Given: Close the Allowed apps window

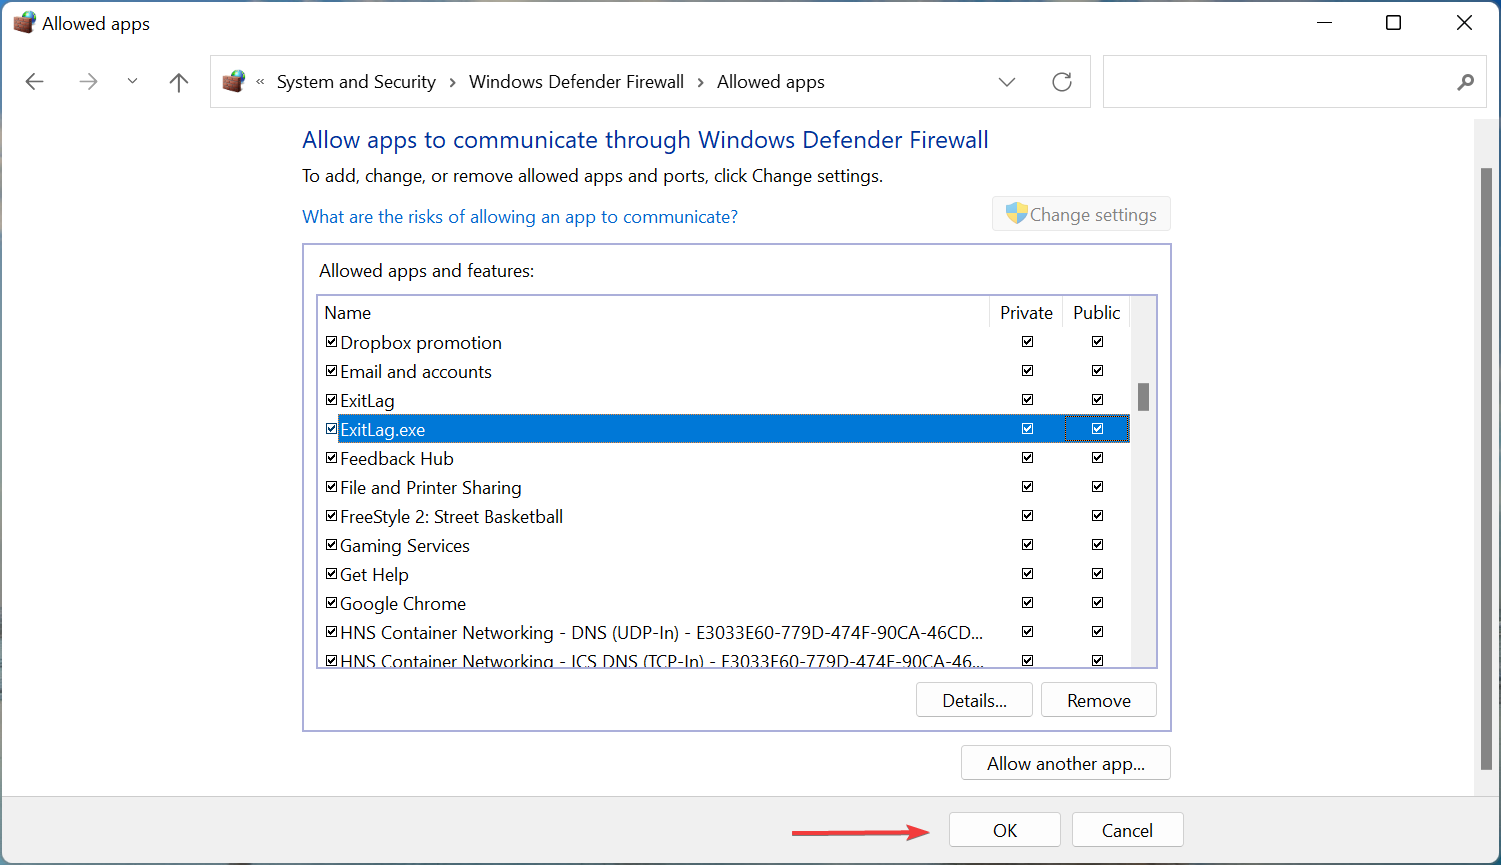Looking at the screenshot, I should [x=1464, y=23].
